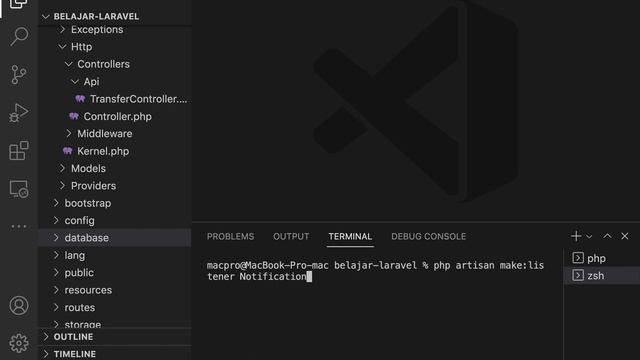Click the 'Http' folder label
Viewport: 640px width, 360px height.
pos(81,47)
